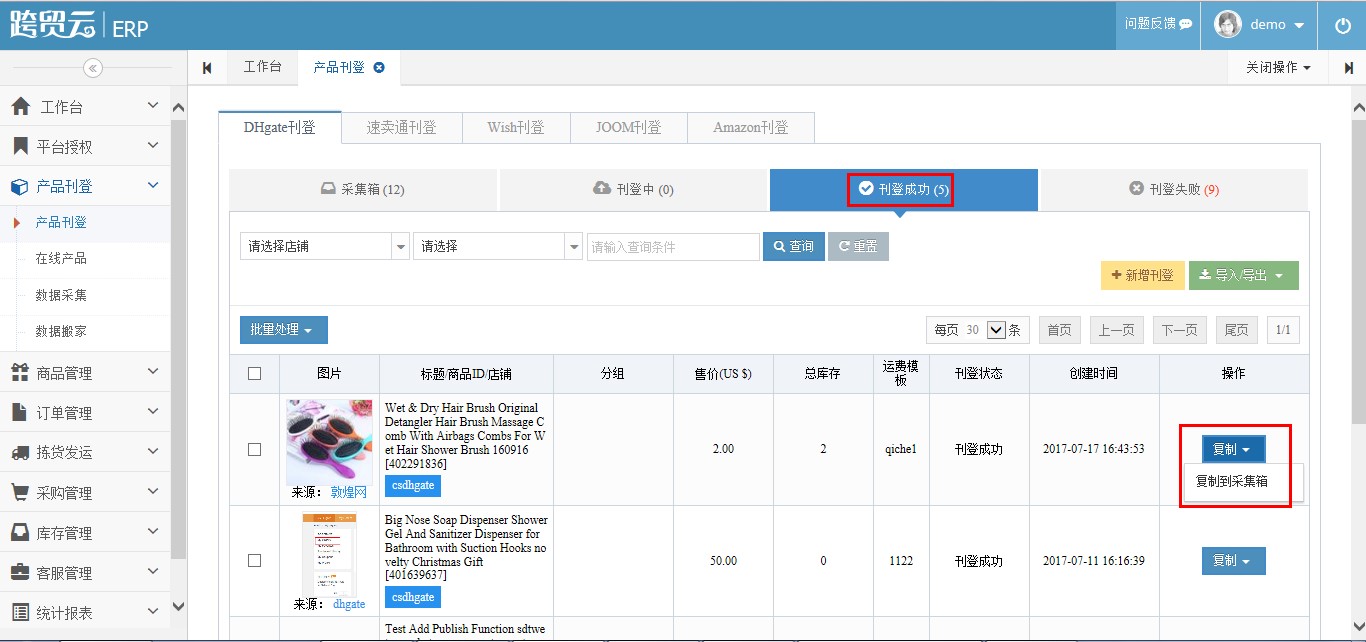Open the 请选择店铺 shop dropdown

[x=325, y=246]
